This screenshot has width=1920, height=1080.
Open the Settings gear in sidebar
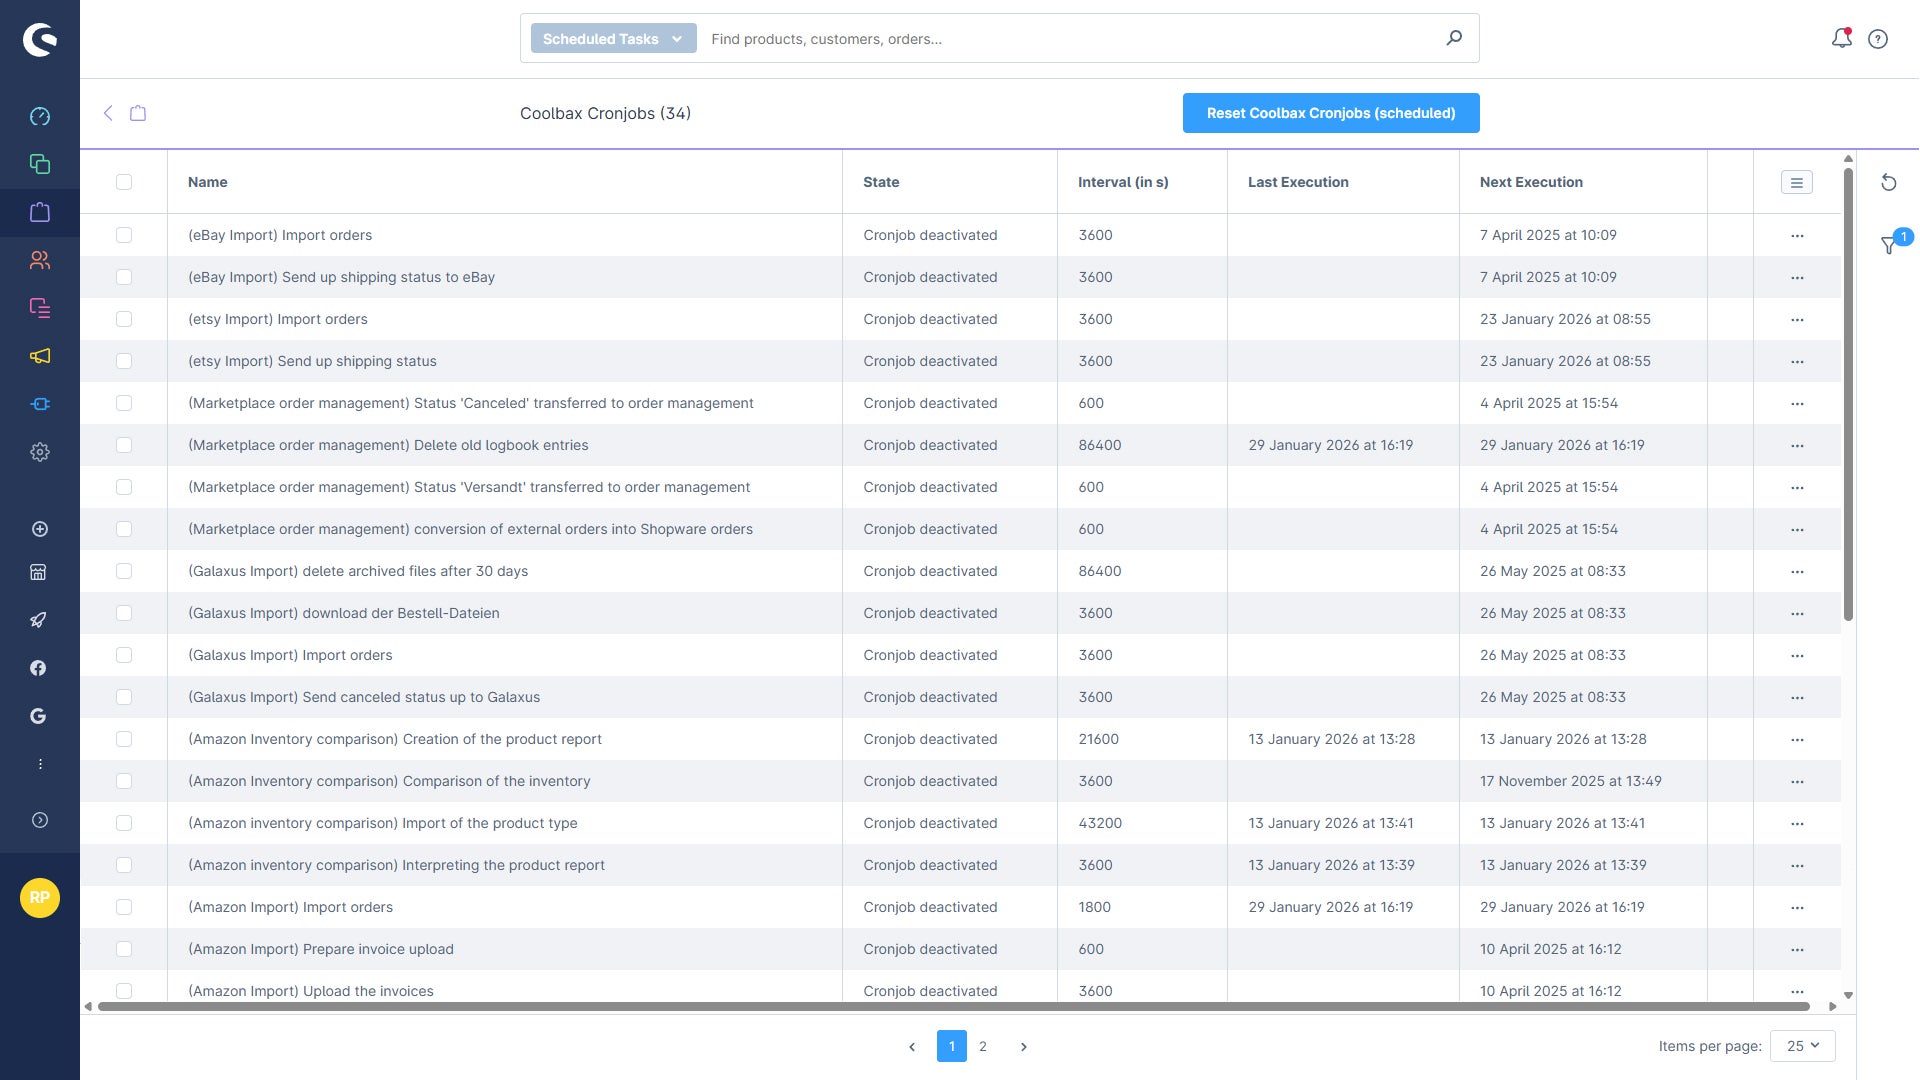[40, 452]
